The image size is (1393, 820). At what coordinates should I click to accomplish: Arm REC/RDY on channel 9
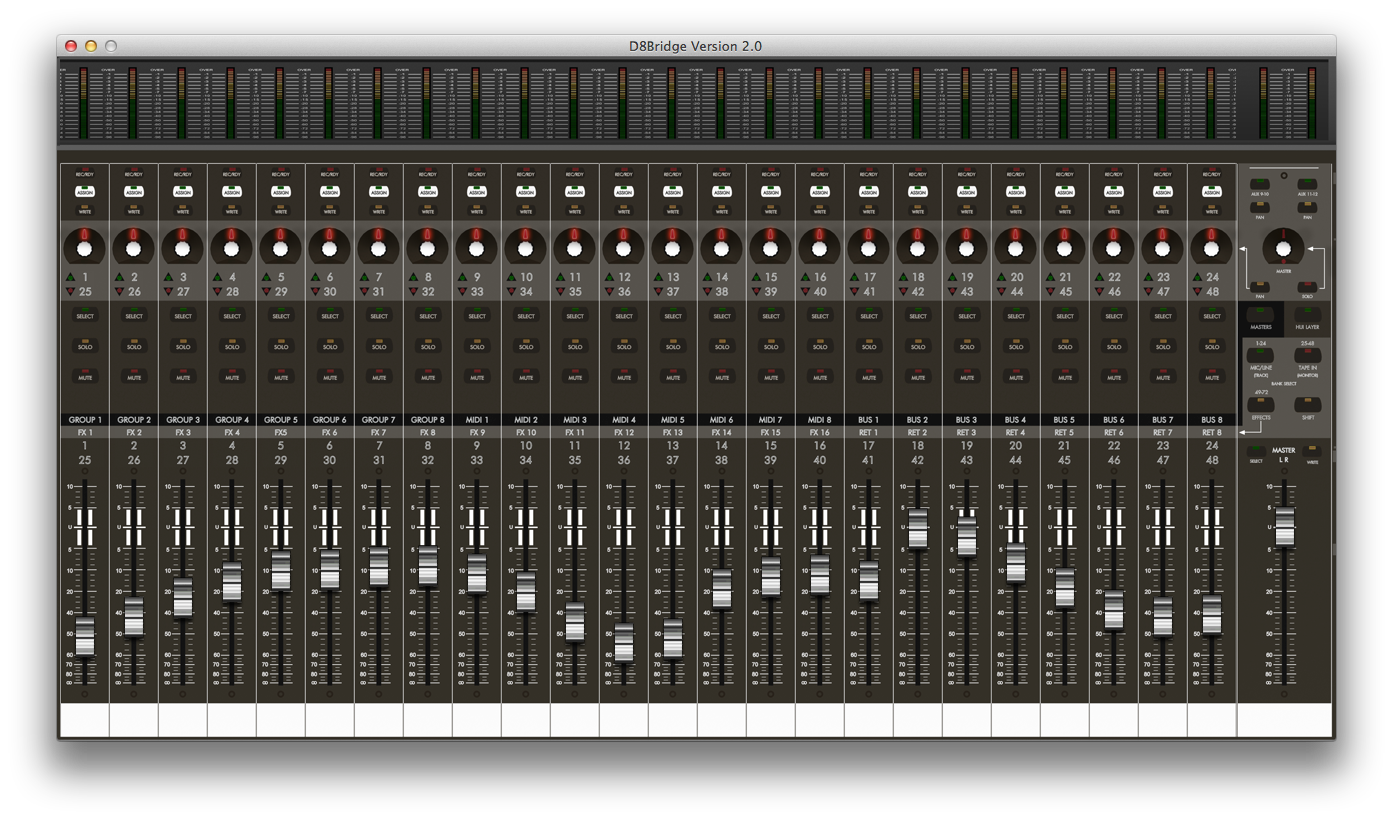[477, 171]
